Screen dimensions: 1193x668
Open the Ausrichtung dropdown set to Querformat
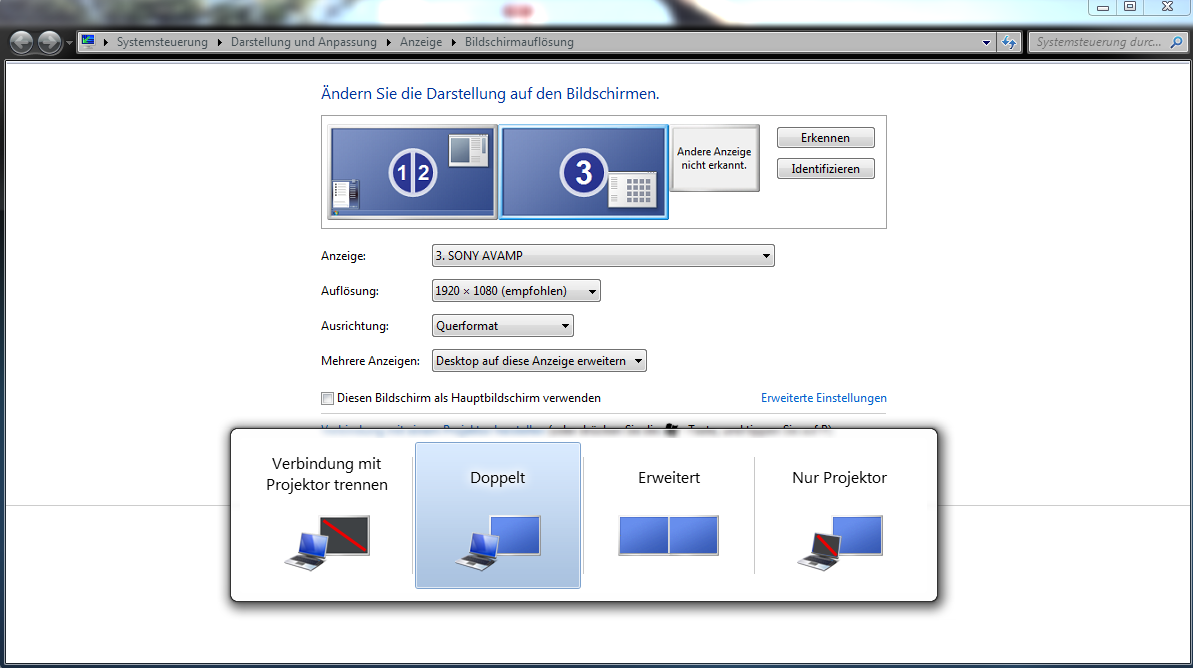click(x=502, y=326)
